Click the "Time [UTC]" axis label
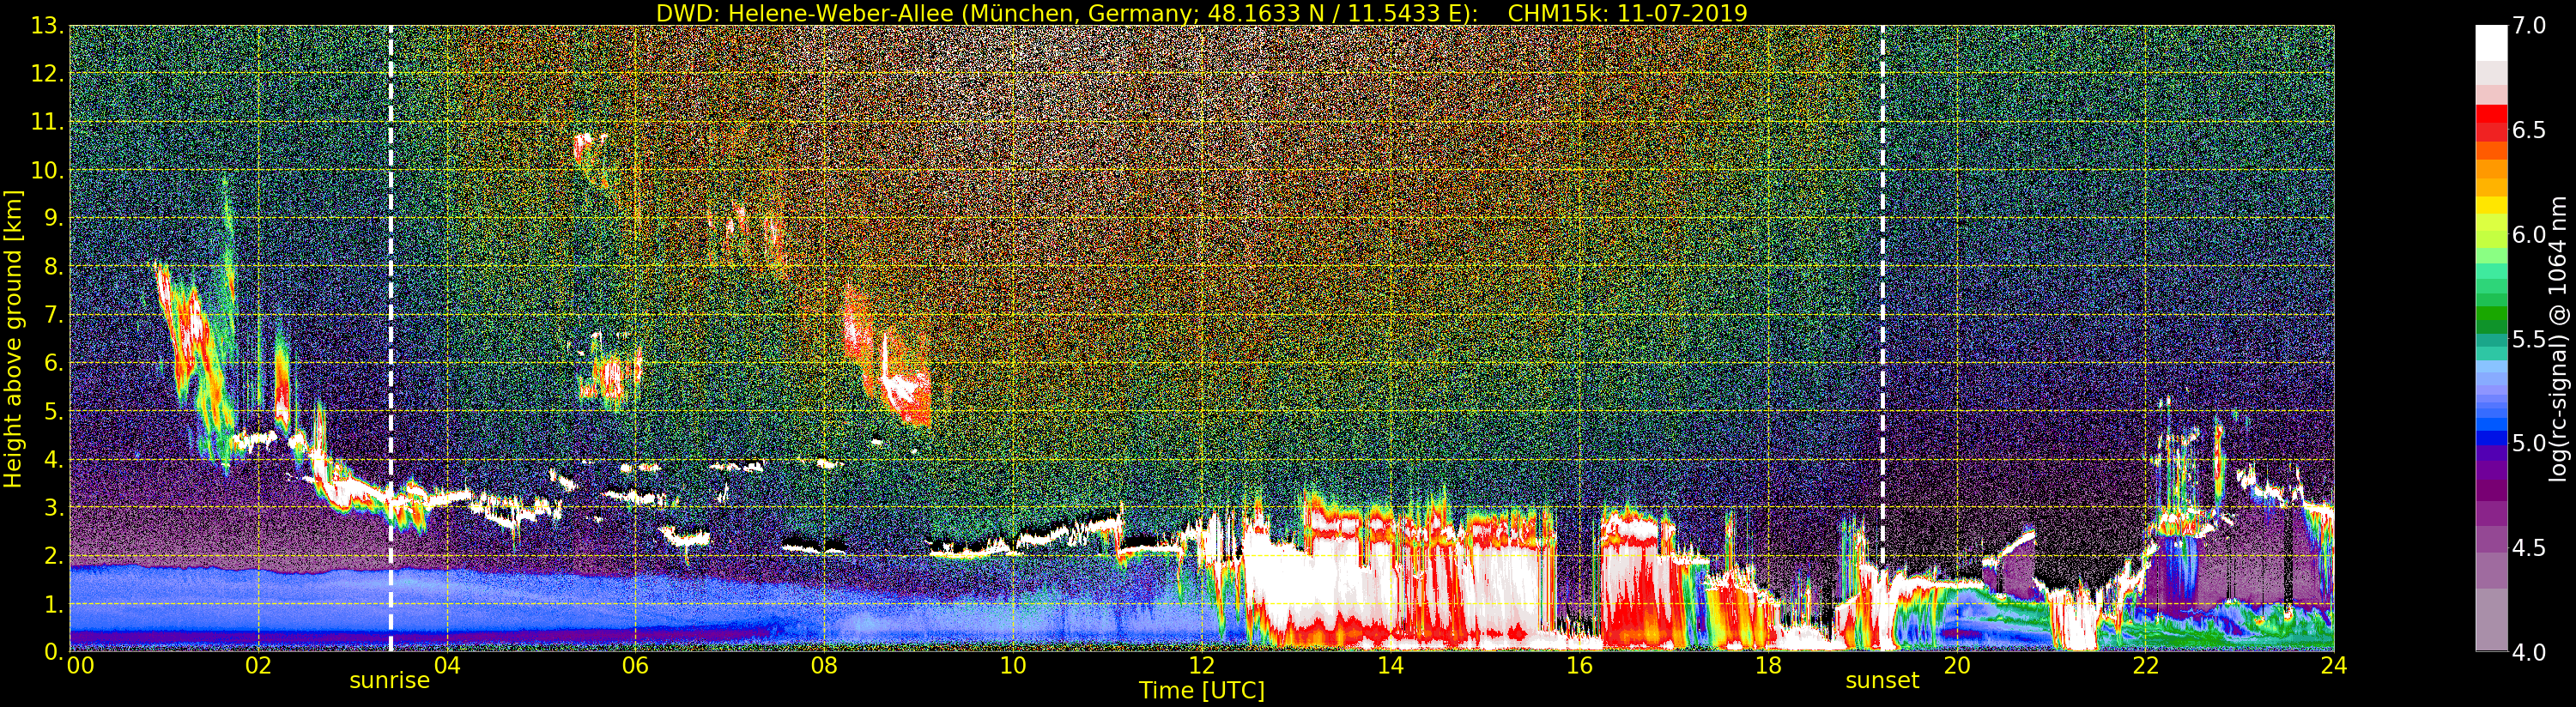 1201,691
